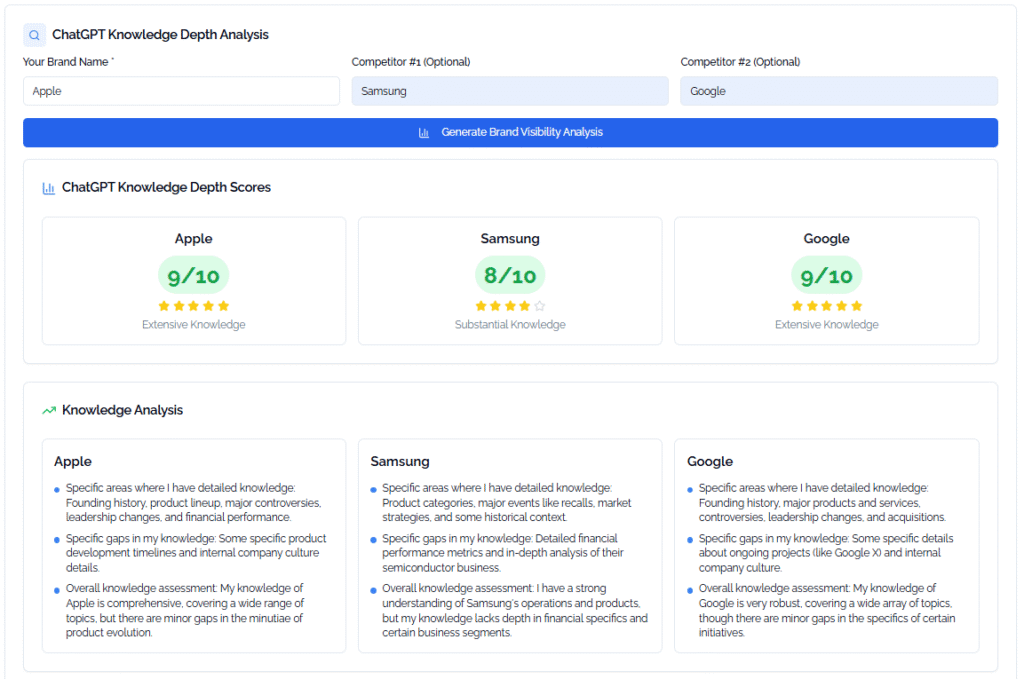Viewport: 1024px width, 679px height.
Task: Click the Samsung title in the scores card
Action: pos(510,239)
